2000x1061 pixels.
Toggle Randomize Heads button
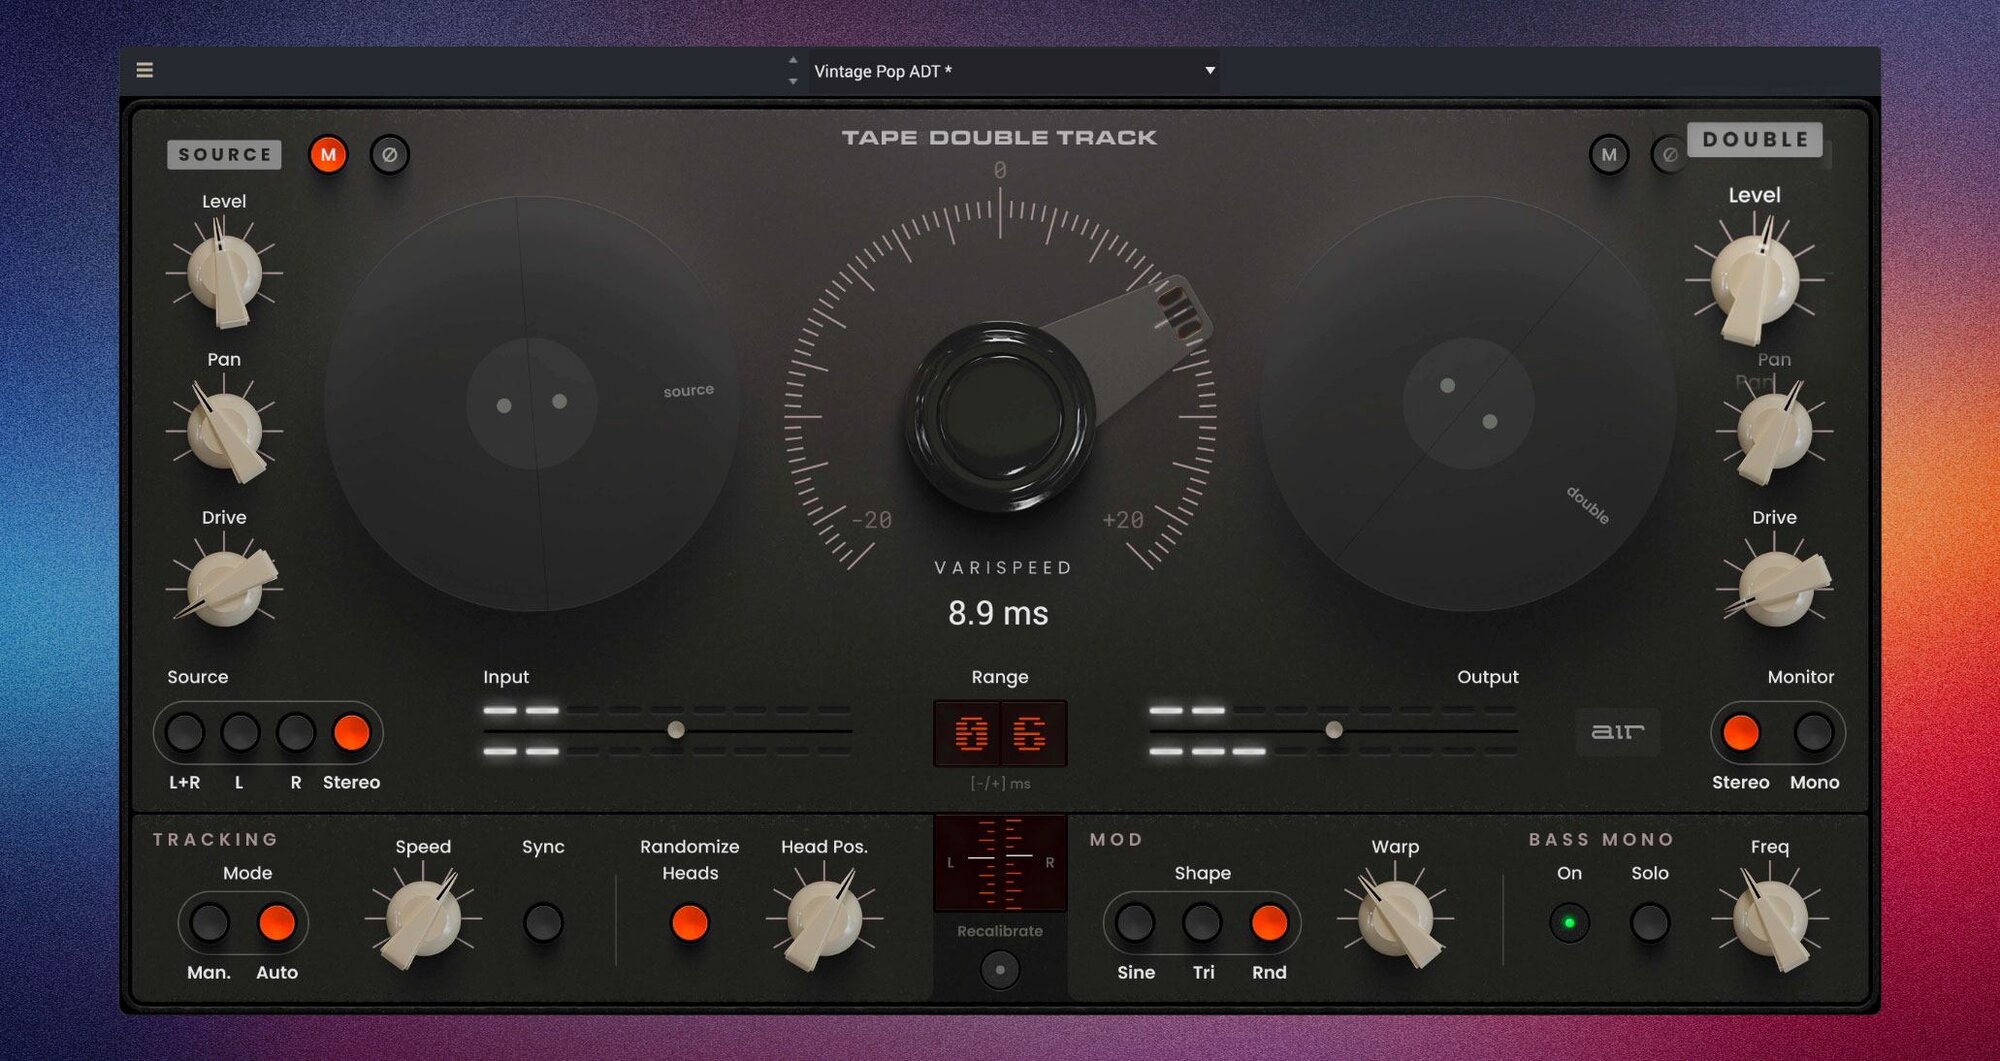click(x=689, y=922)
